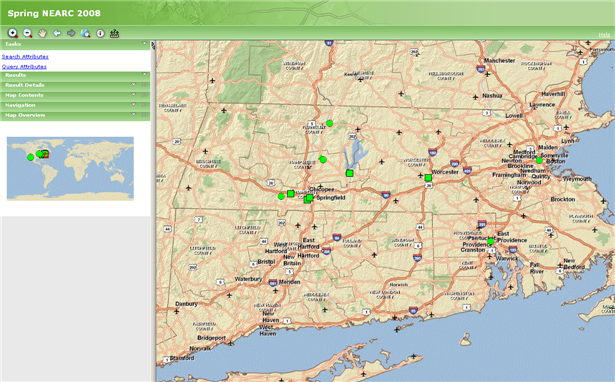Viewport: 615px width, 382px height.
Task: Undock the Map Overview panel
Action: 144,115
